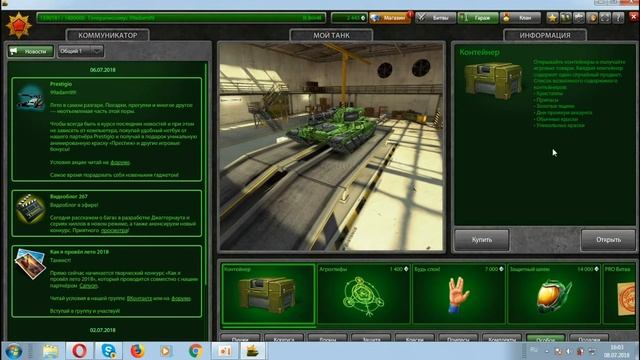
Task: Open the Новости news button
Action: coord(31,51)
